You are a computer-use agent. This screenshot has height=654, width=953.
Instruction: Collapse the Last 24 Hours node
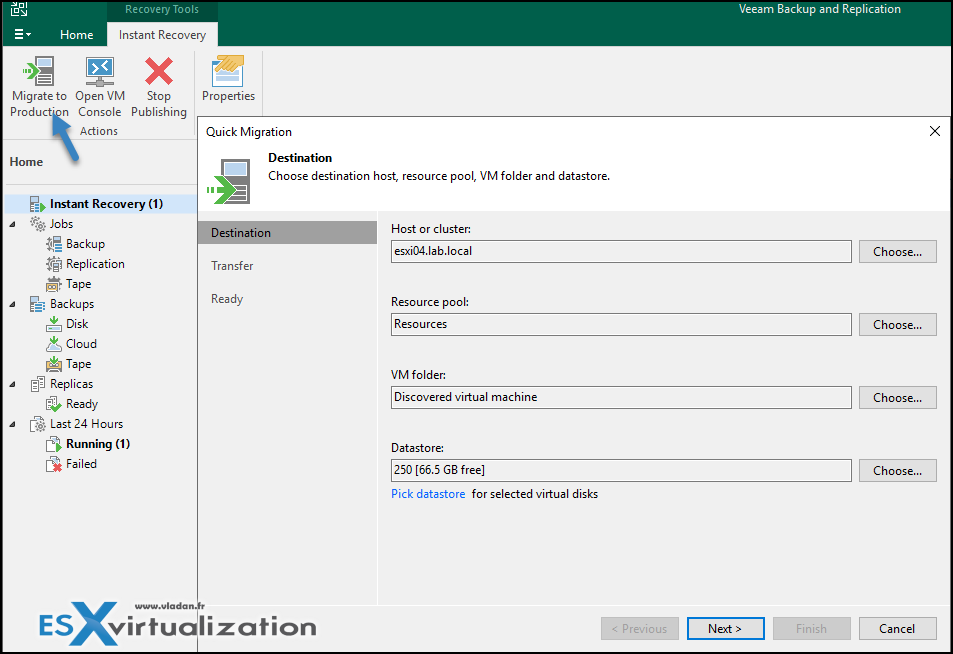[x=13, y=424]
